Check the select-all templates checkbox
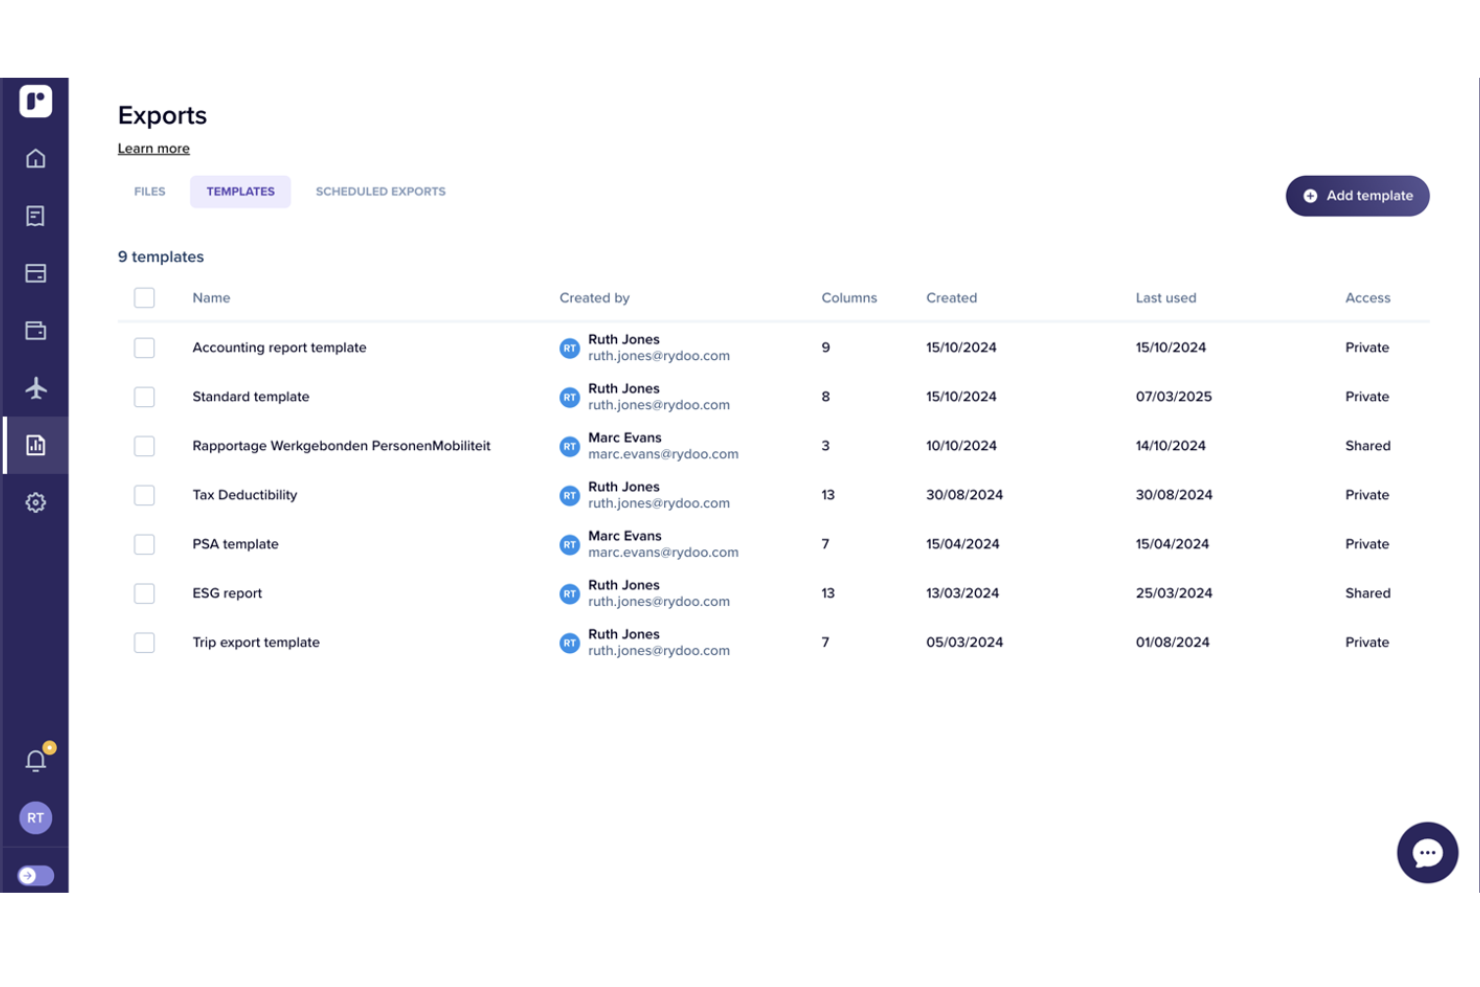Viewport: 1480px width, 987px height. click(144, 297)
